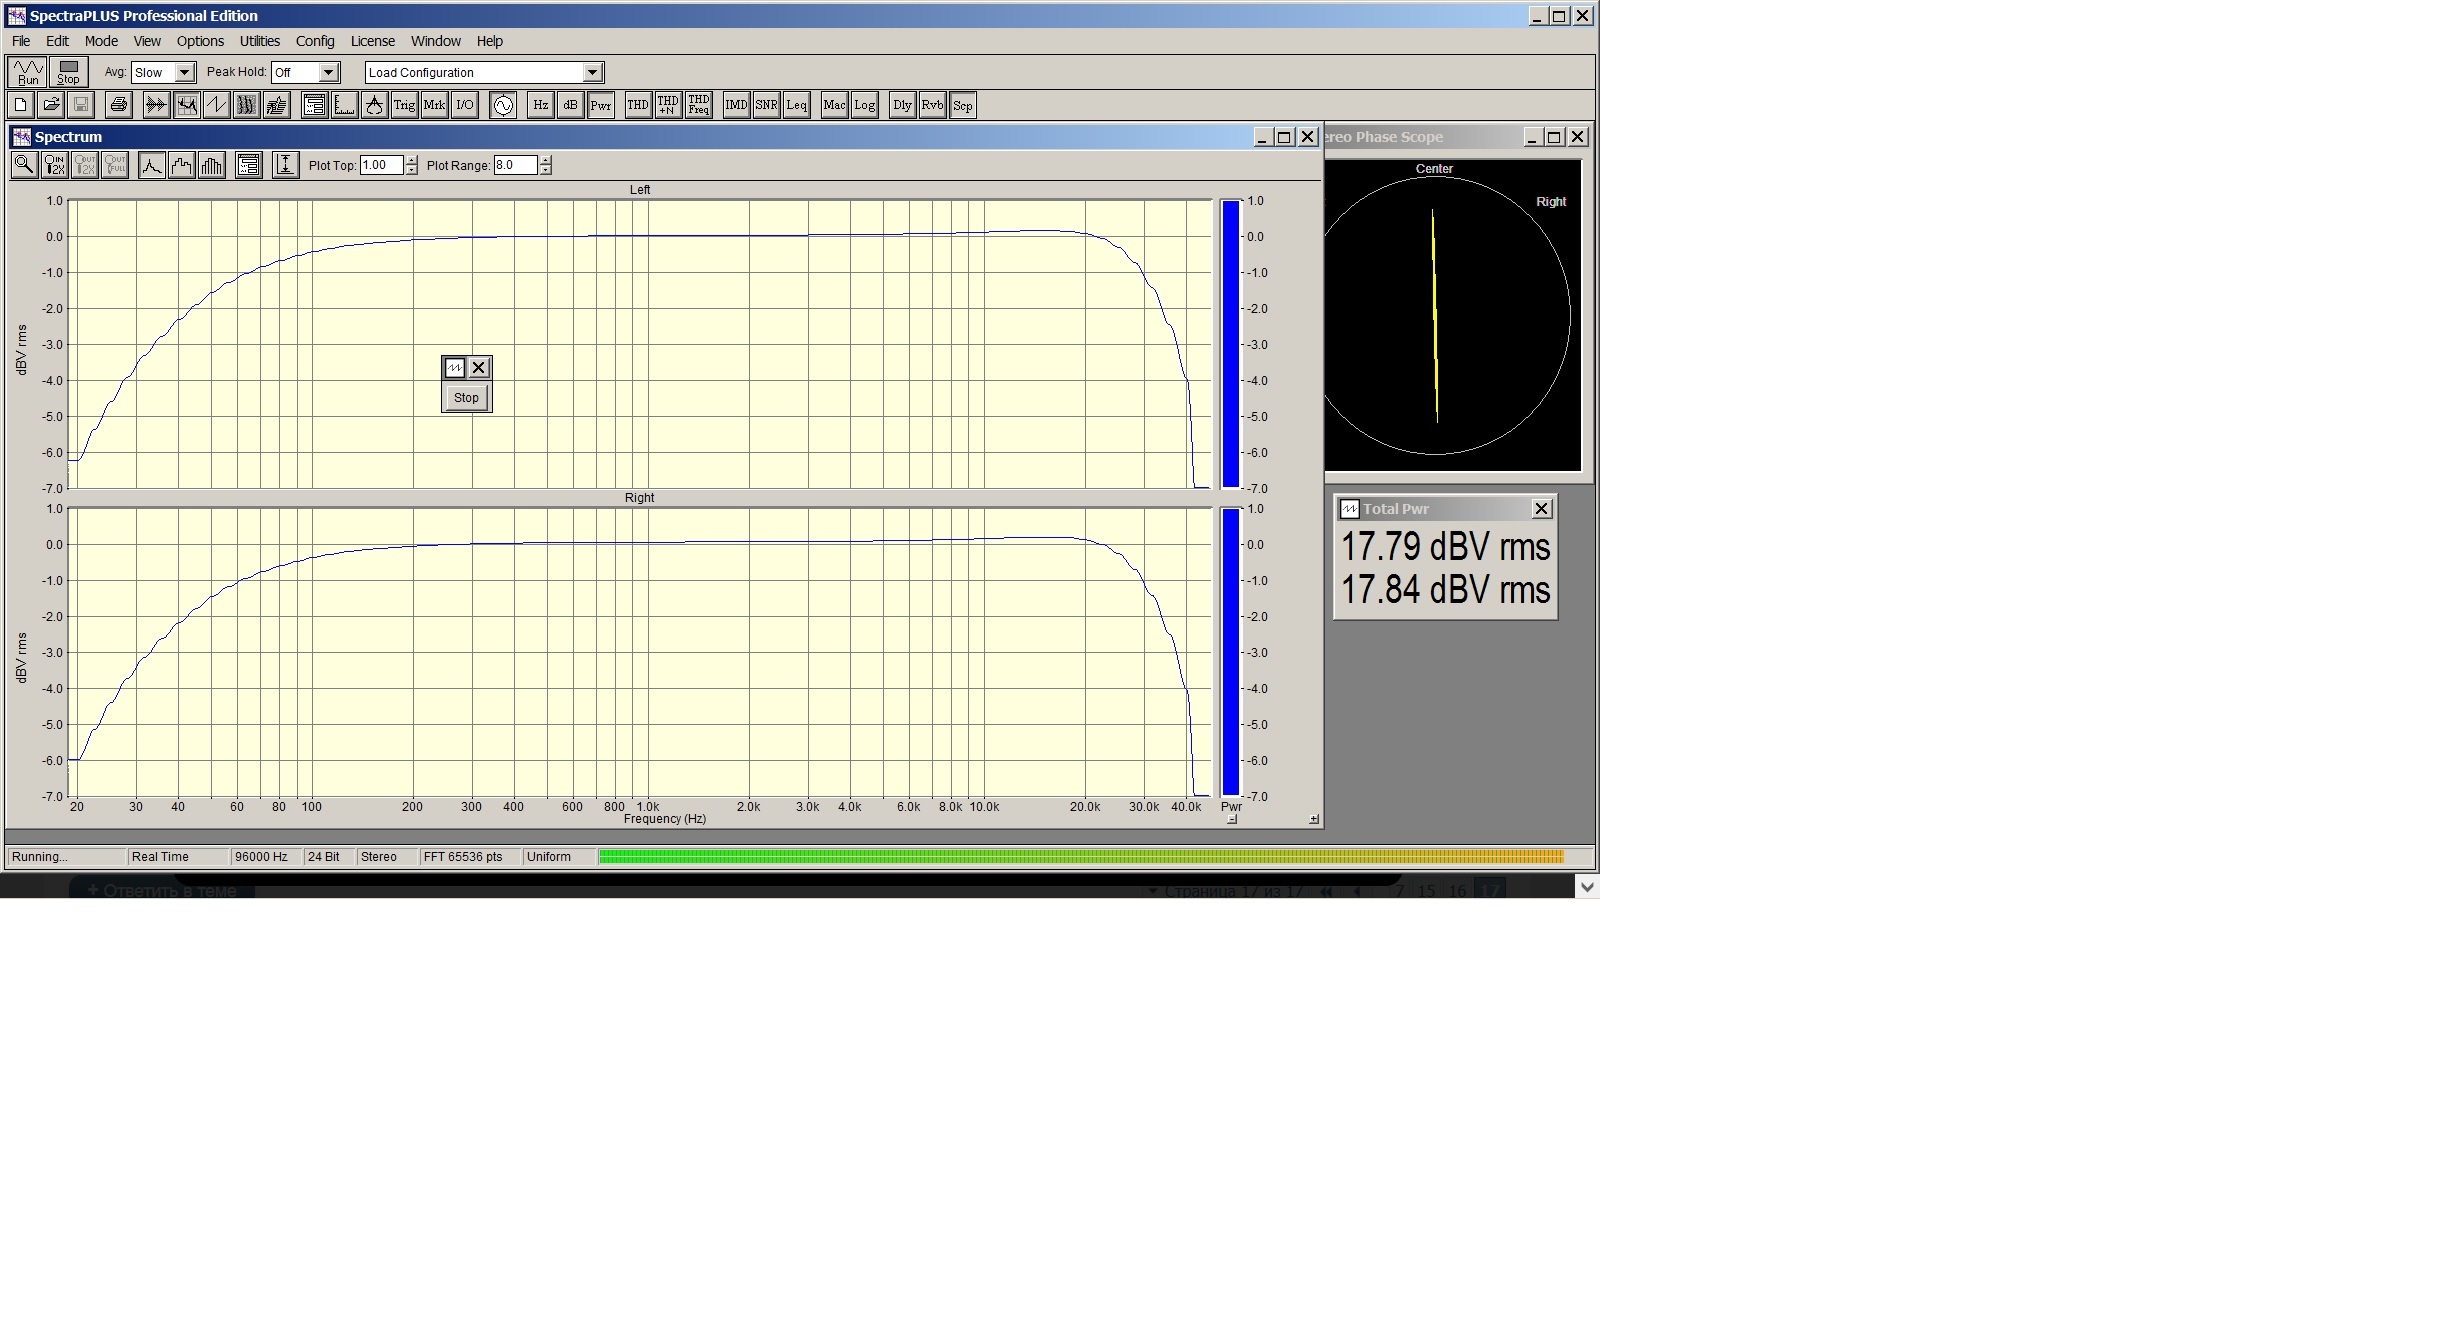Screen dimensions: 2446x1326
Task: Click the Stop button in main toolbar
Action: click(x=68, y=72)
